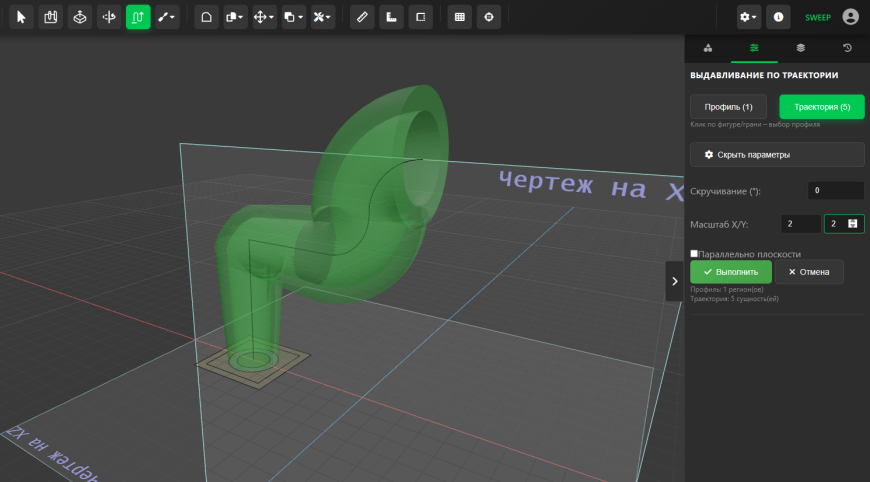
Task: Open the sketch drawing tool
Action: pyautogui.click(x=50, y=17)
